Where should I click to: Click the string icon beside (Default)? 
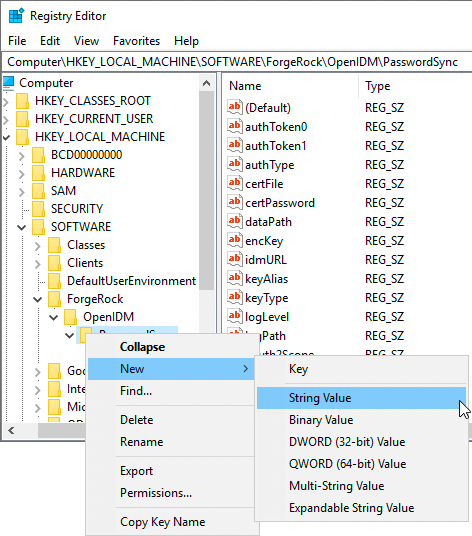[x=235, y=107]
